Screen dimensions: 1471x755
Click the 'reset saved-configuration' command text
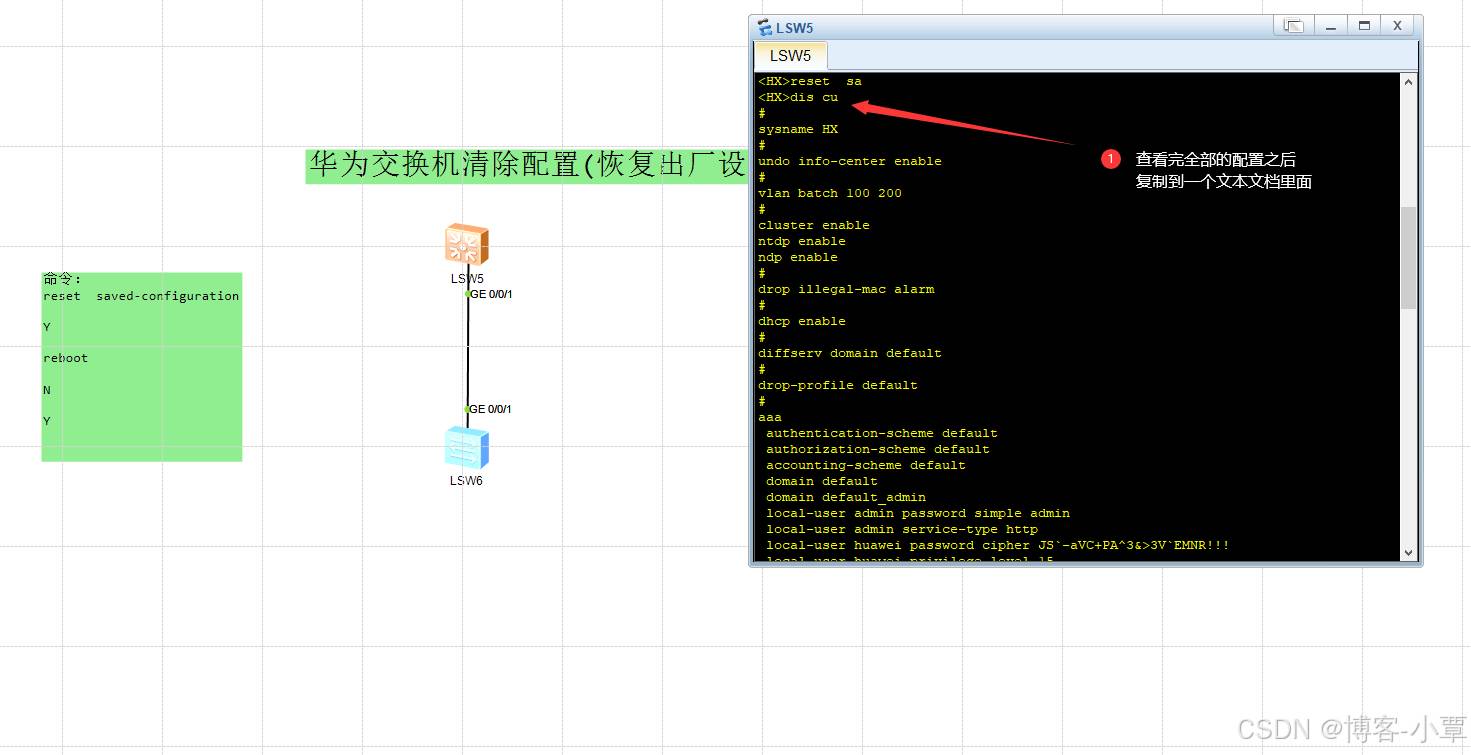click(x=141, y=296)
